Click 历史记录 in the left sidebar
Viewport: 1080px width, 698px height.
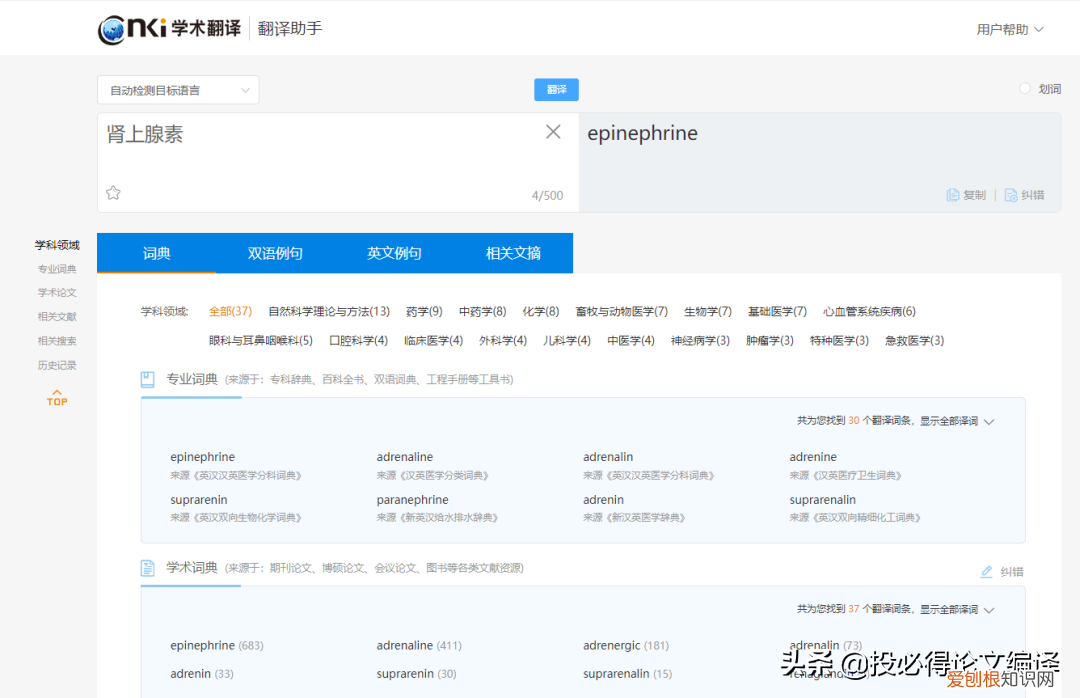(56, 365)
